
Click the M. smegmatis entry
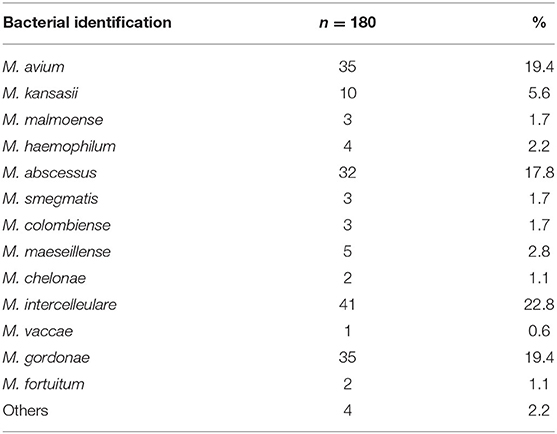50,199
